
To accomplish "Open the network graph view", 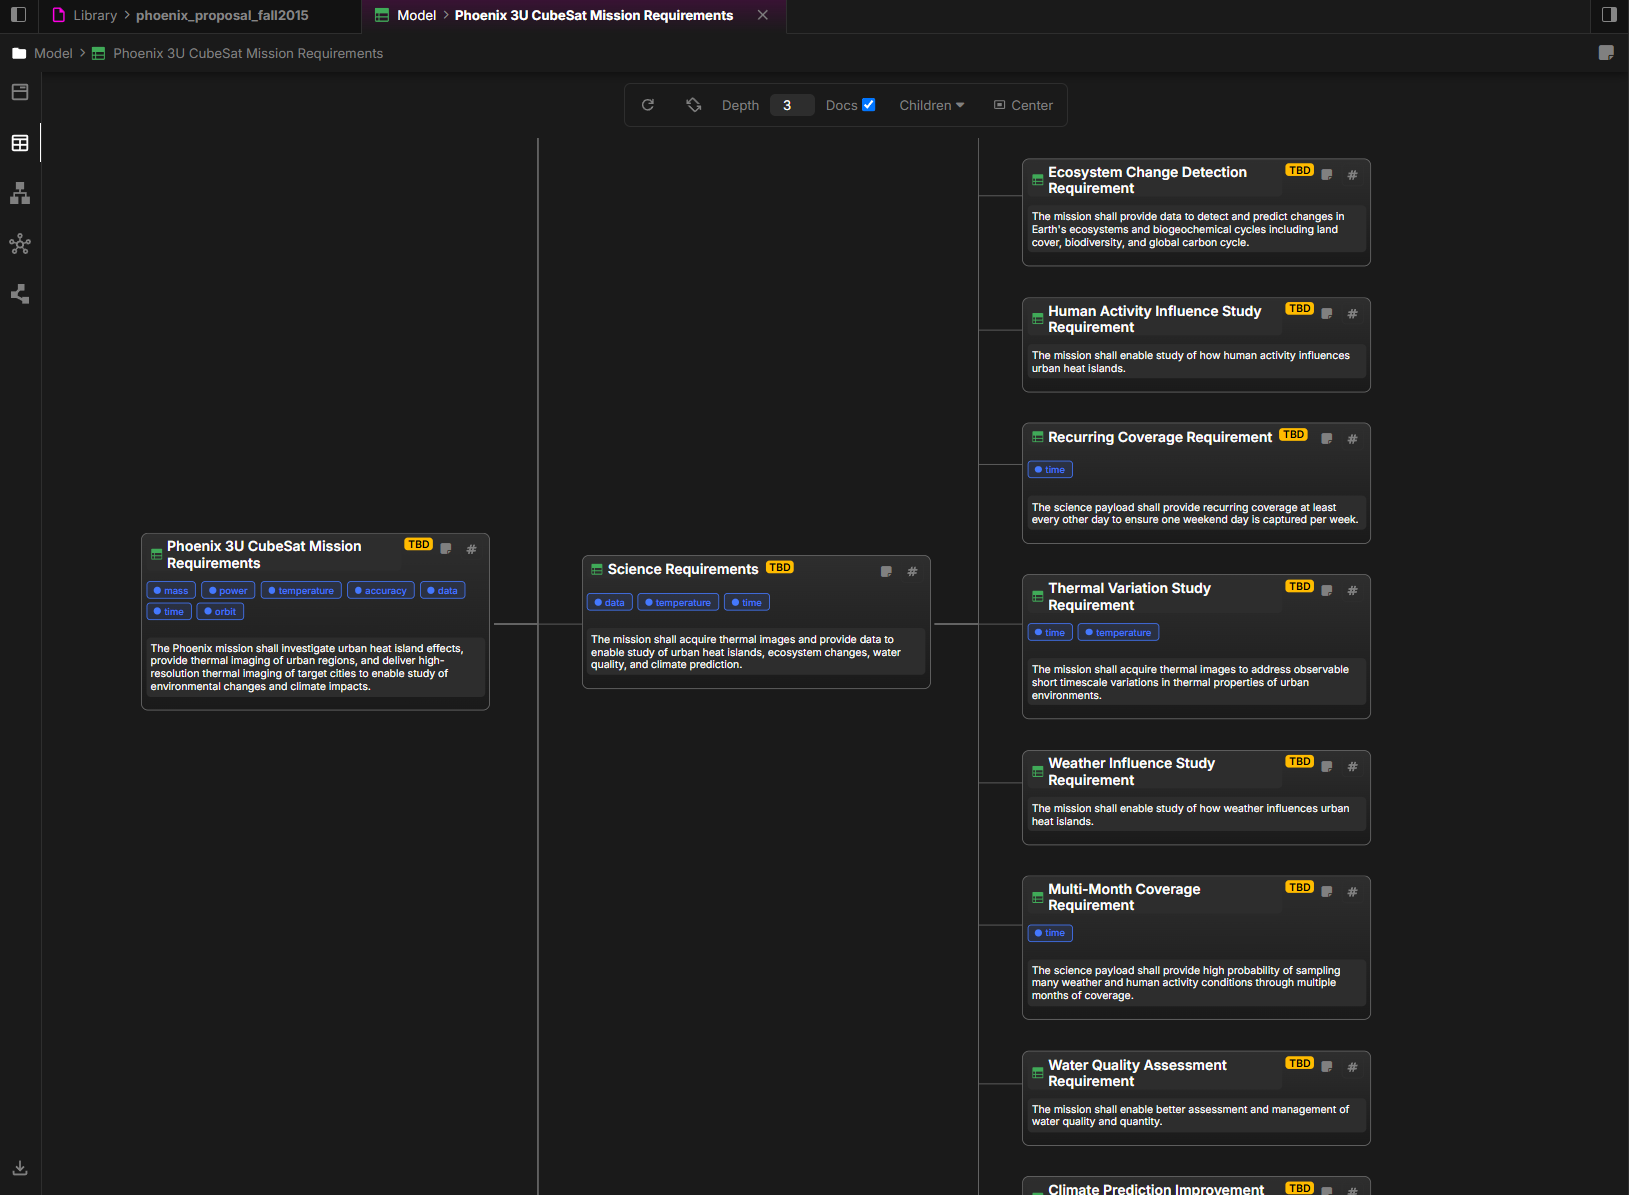I will (20, 244).
